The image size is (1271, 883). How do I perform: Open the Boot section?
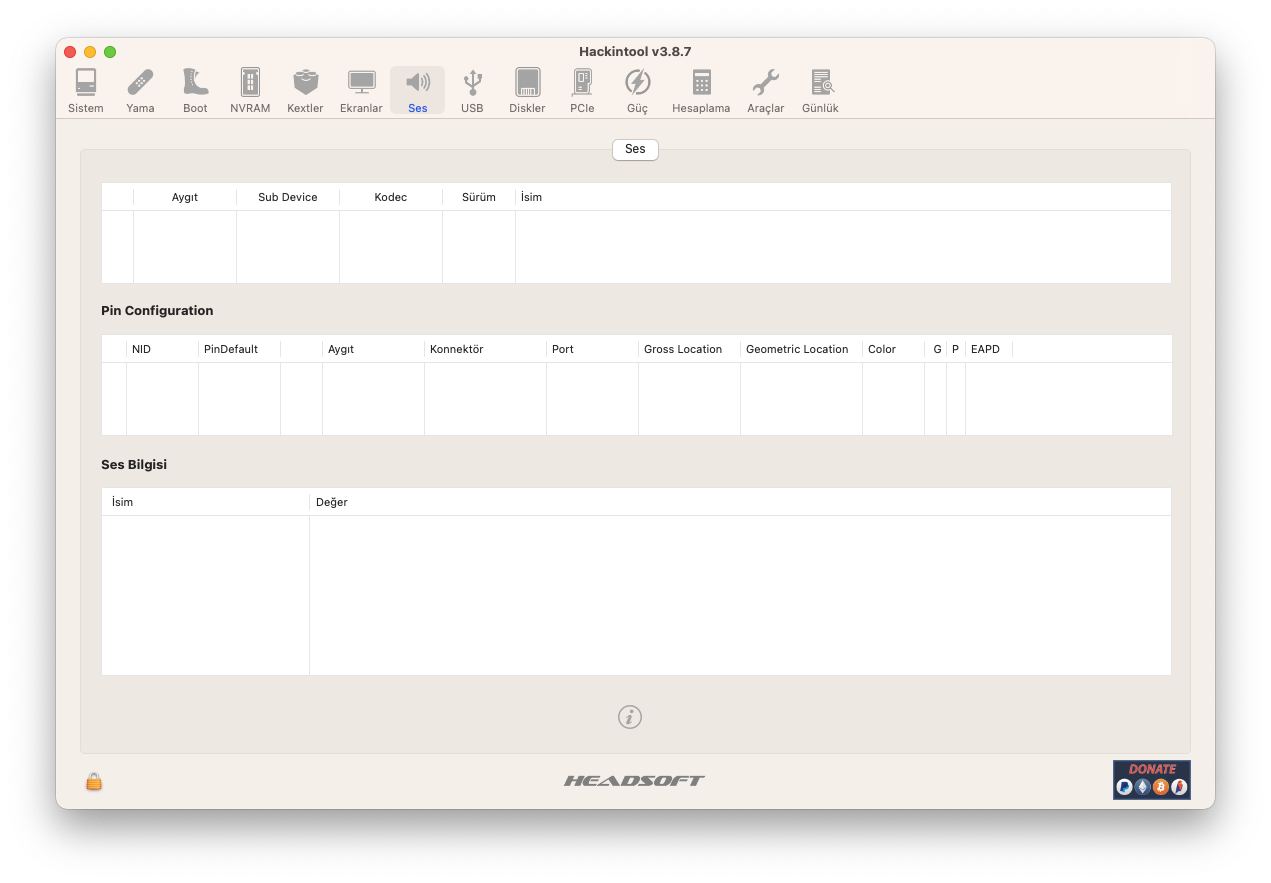pos(195,90)
